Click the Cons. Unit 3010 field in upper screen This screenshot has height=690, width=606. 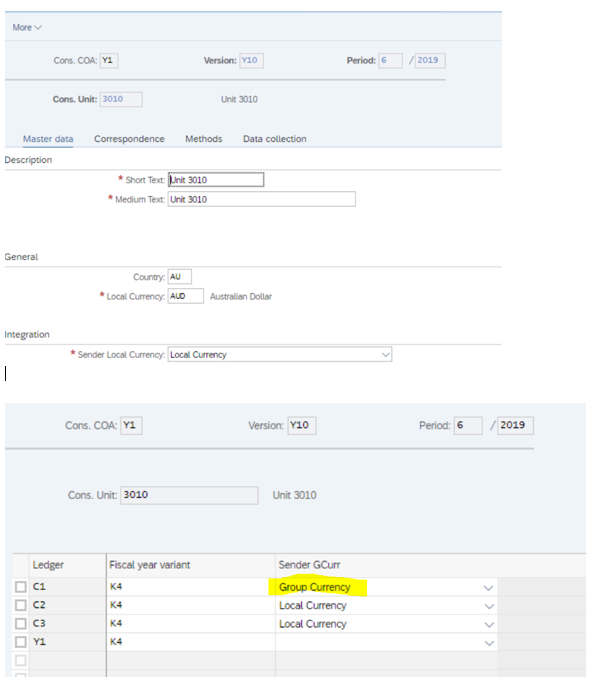(x=121, y=99)
